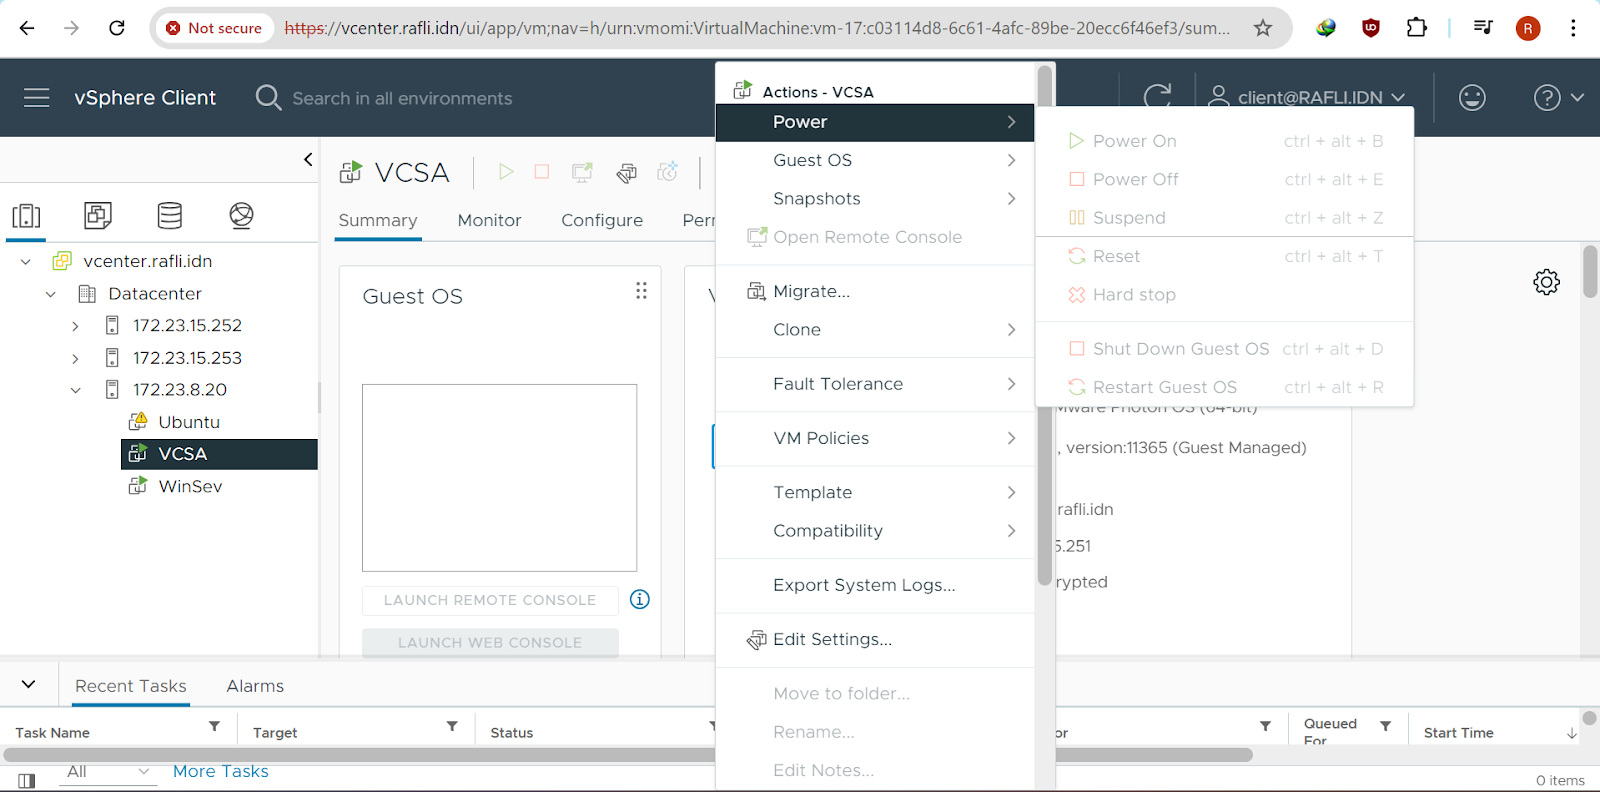This screenshot has width=1600, height=792.
Task: Choose Migrate from the actions menu
Action: [x=875, y=291]
